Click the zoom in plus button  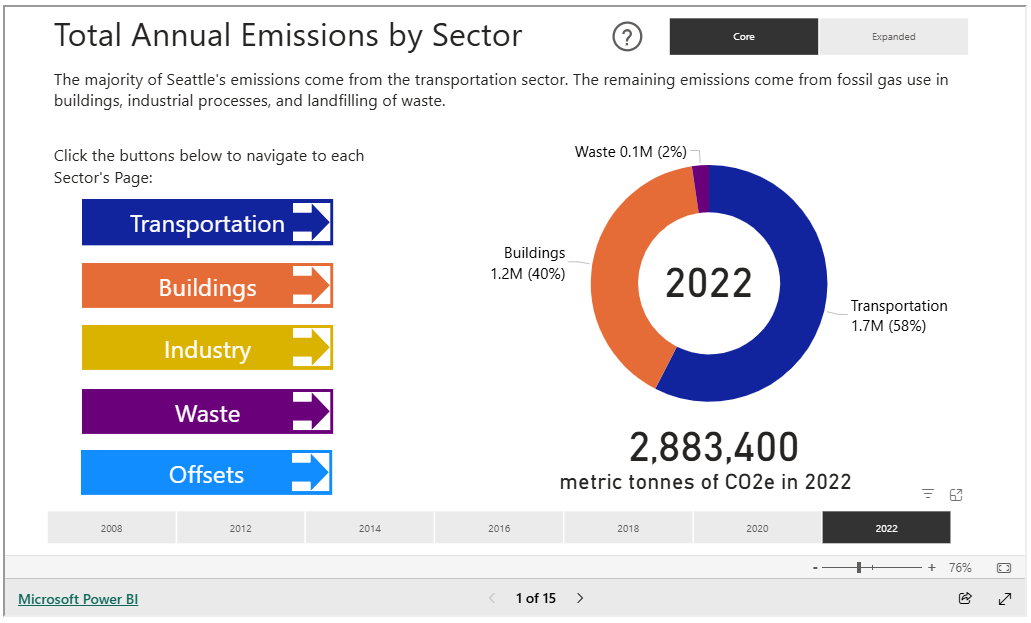[x=932, y=567]
